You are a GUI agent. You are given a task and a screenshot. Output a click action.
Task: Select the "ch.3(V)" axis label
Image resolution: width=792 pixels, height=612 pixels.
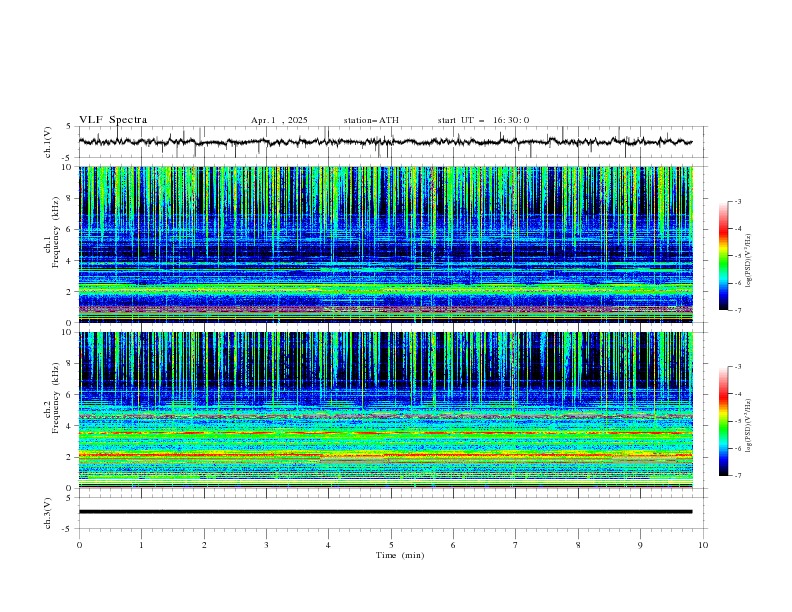(x=48, y=513)
